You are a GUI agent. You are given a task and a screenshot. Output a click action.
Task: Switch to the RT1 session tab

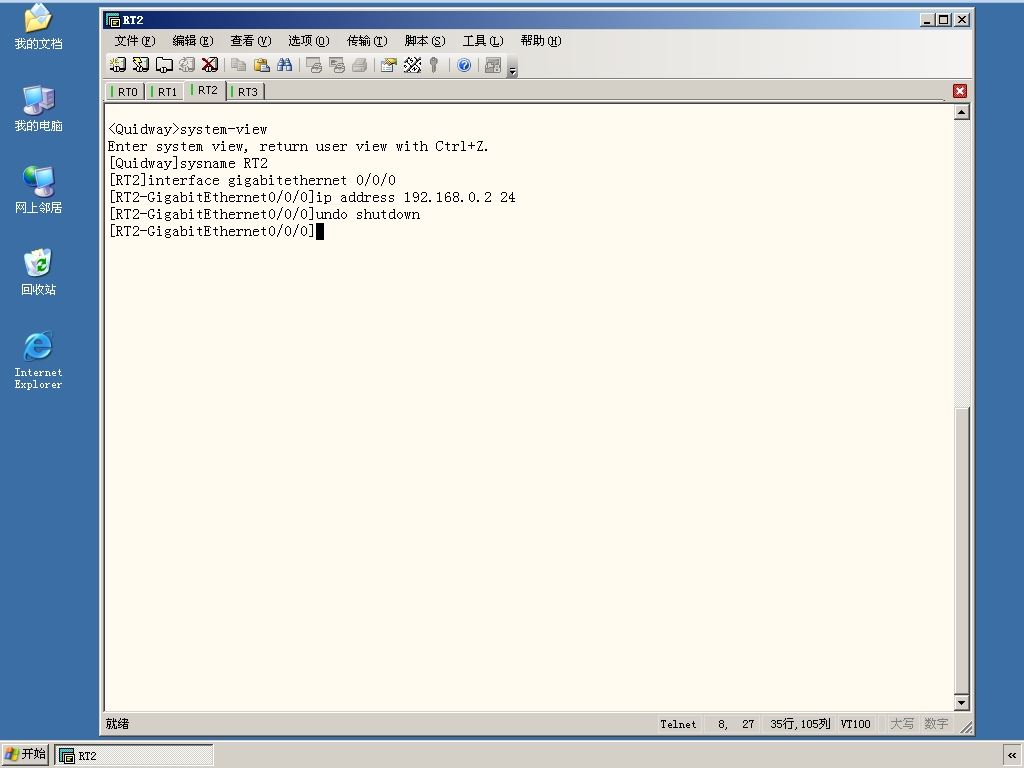tap(165, 92)
